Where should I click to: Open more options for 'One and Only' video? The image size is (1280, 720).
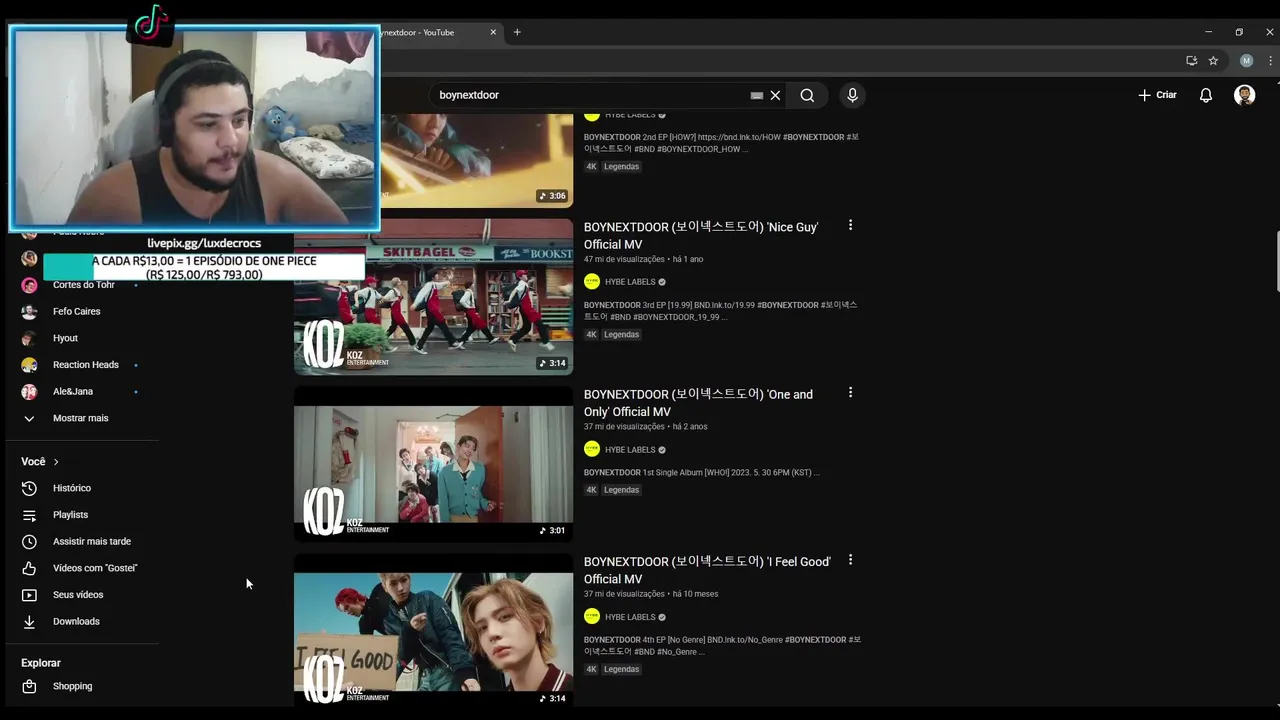click(x=851, y=393)
